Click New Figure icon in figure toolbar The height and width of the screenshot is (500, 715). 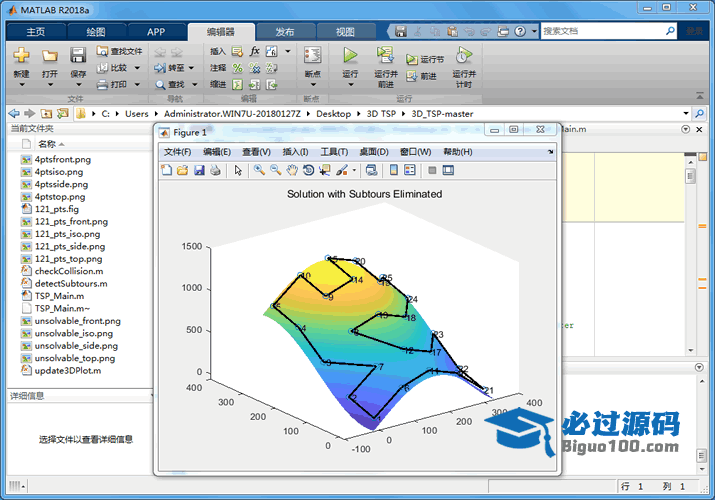166,170
